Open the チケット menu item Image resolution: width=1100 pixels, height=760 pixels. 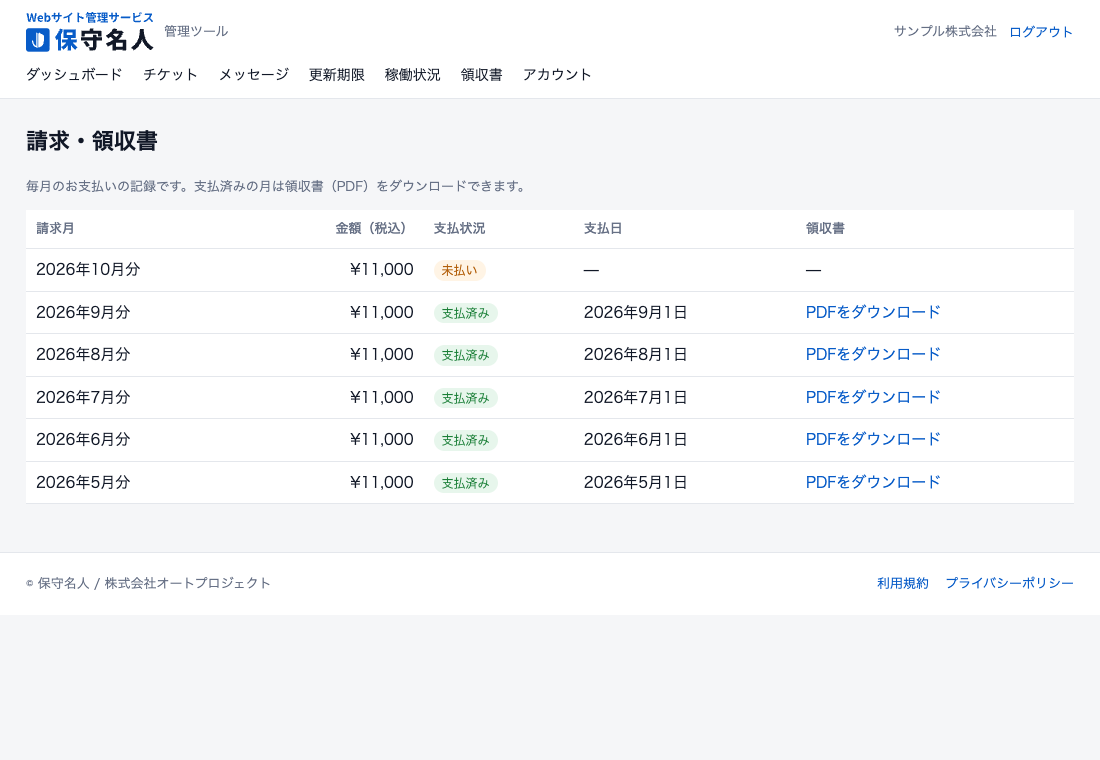point(170,74)
